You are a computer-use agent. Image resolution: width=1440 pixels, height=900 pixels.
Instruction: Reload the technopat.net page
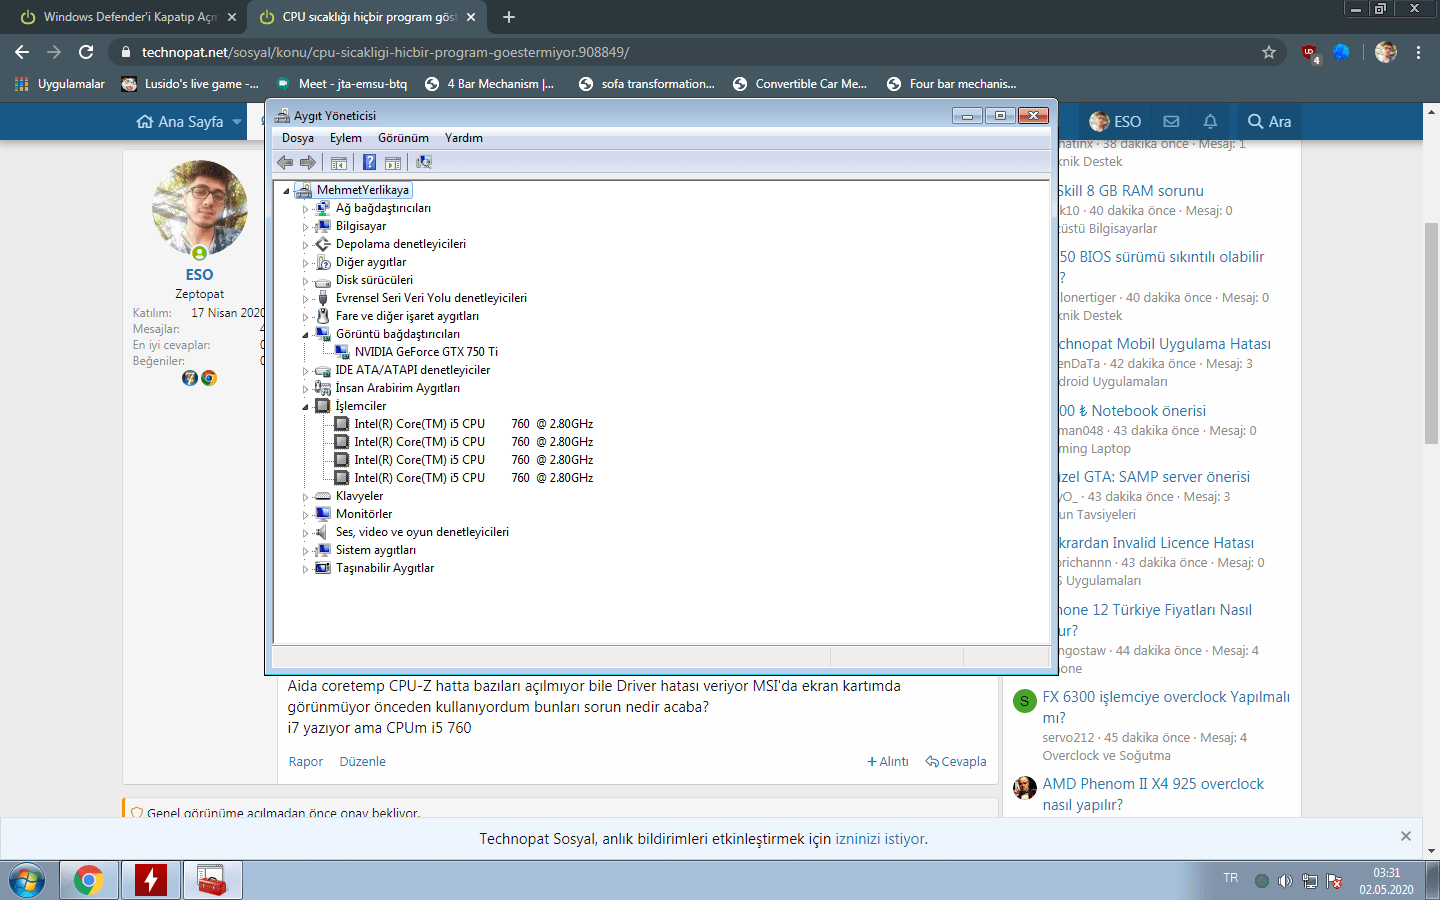[x=86, y=52]
